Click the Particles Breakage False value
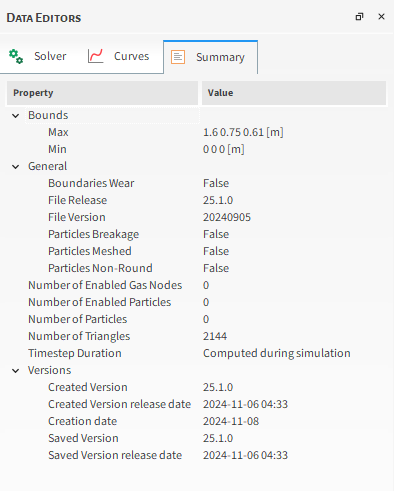The image size is (394, 491). click(x=216, y=234)
